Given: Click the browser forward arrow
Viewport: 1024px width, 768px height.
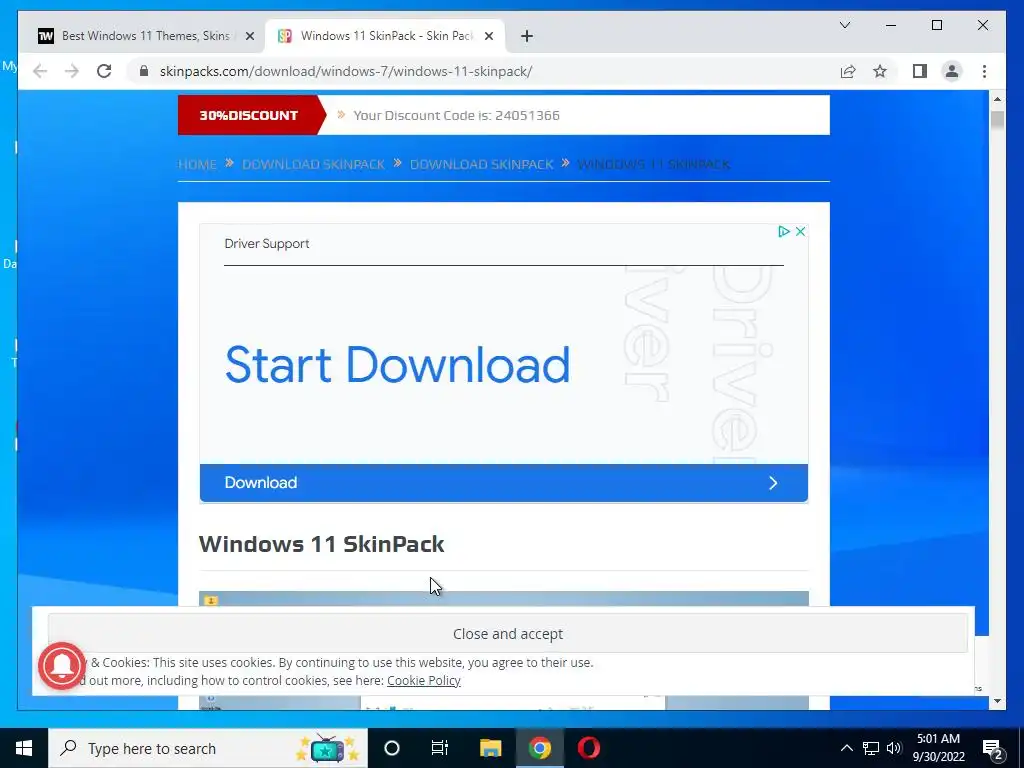Looking at the screenshot, I should click(x=72, y=71).
